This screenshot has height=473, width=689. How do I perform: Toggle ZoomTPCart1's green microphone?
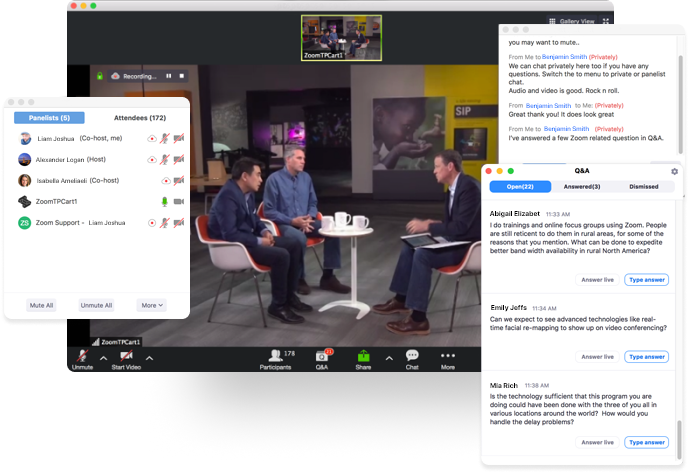[165, 201]
